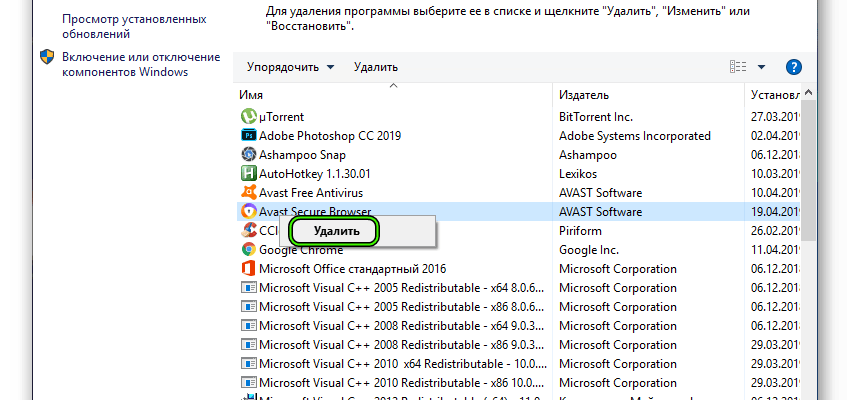Sort by the Издатель column header

click(584, 95)
